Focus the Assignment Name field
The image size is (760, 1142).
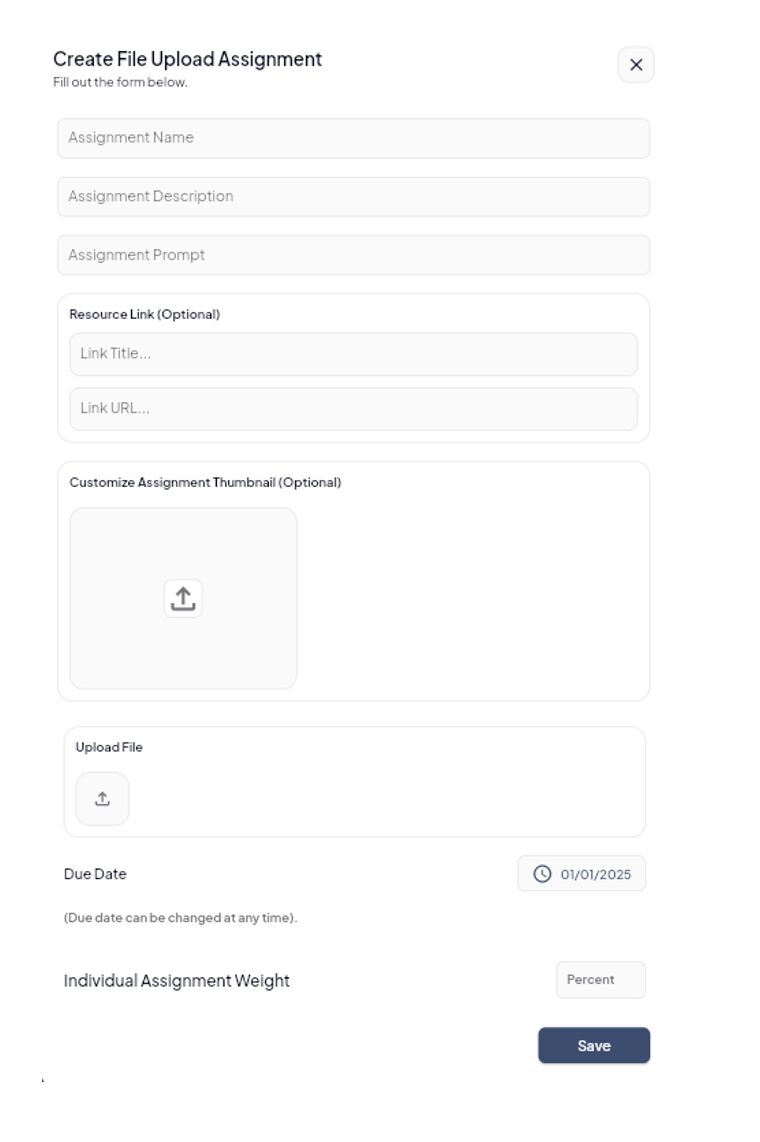pyautogui.click(x=353, y=138)
